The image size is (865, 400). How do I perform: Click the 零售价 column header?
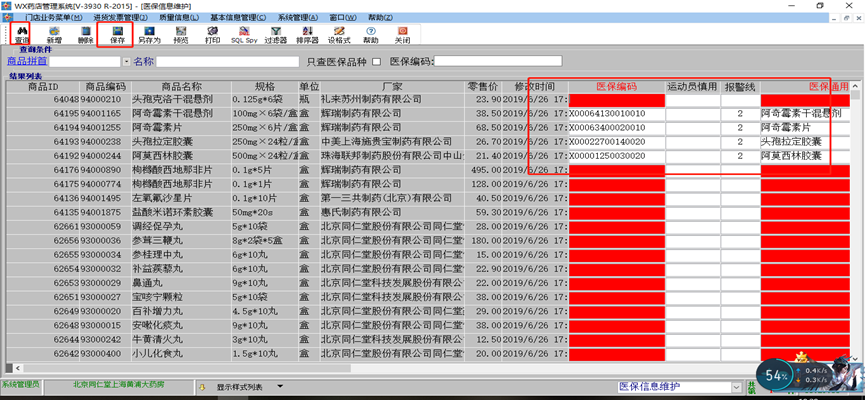483,87
